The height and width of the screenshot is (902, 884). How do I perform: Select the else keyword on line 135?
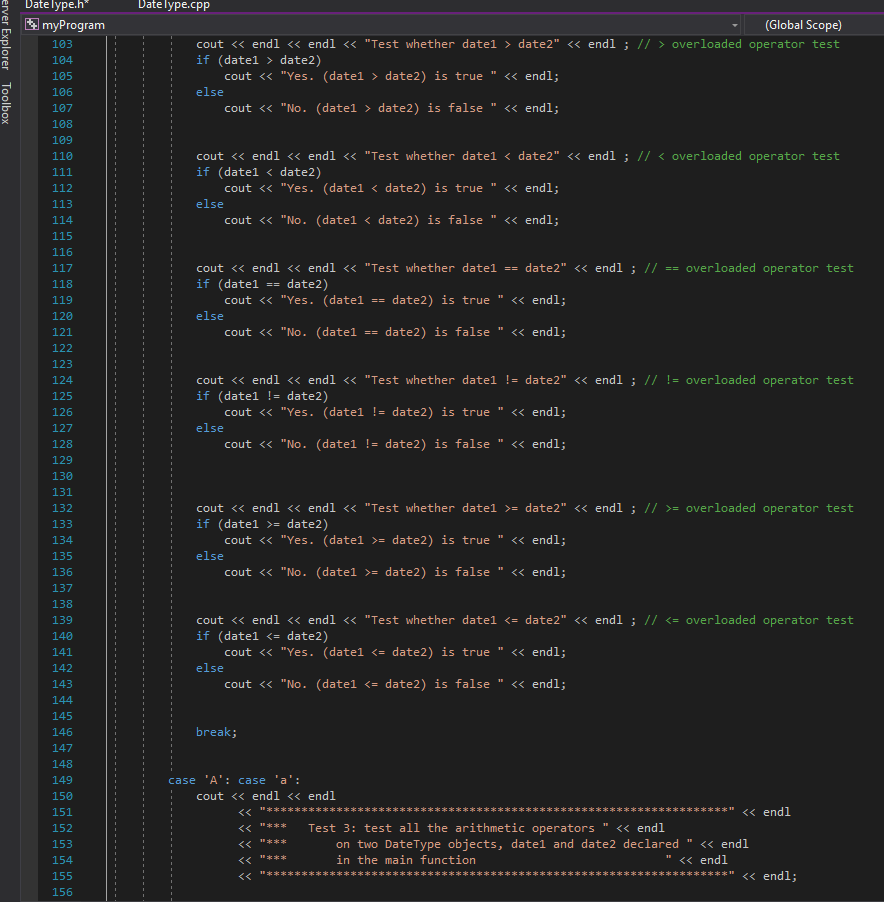point(209,555)
